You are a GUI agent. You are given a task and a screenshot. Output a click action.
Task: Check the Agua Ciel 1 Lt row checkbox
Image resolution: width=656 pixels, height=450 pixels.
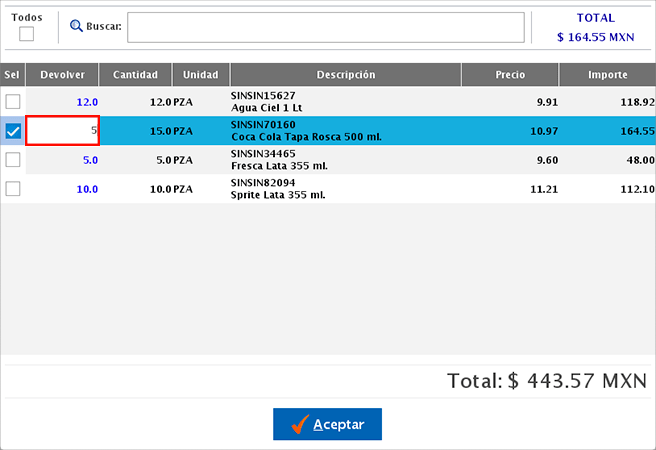pos(13,102)
